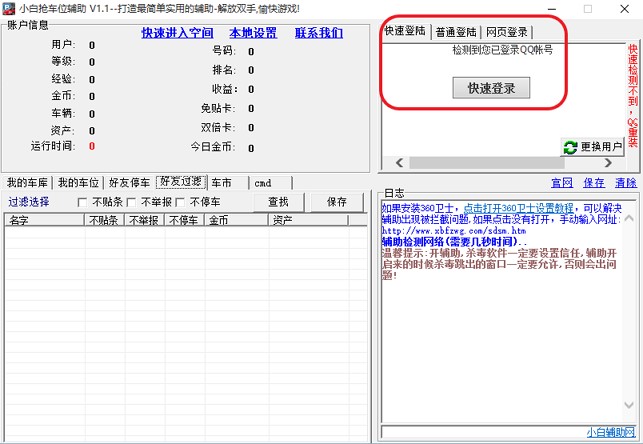Sort by the 资产 column header
This screenshot has width=643, height=444.
tap(308, 220)
